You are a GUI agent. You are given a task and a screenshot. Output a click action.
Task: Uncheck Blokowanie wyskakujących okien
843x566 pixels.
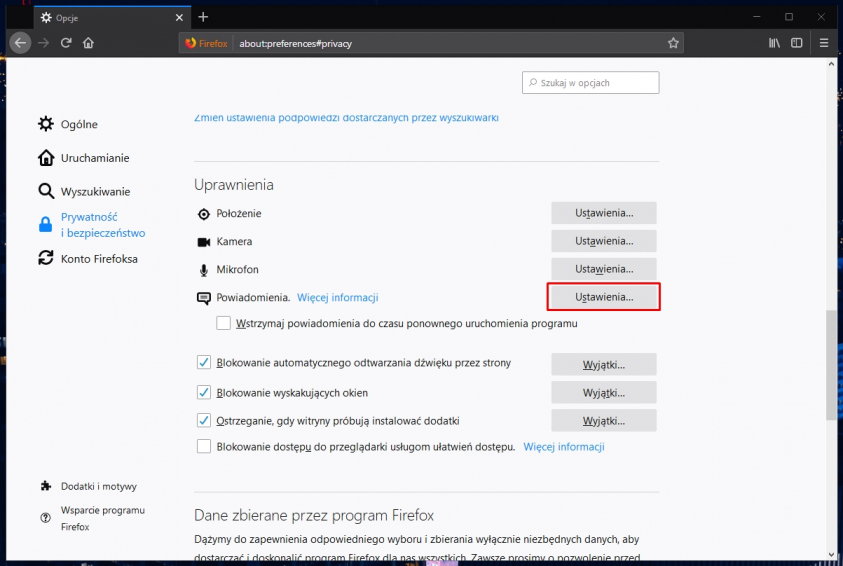(204, 392)
